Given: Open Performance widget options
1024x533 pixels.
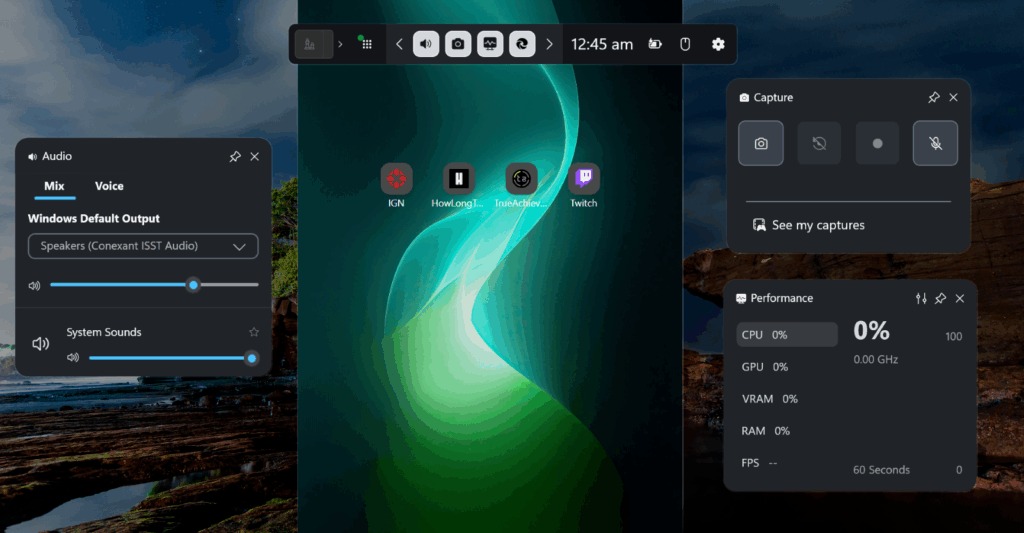Looking at the screenshot, I should 921,299.
